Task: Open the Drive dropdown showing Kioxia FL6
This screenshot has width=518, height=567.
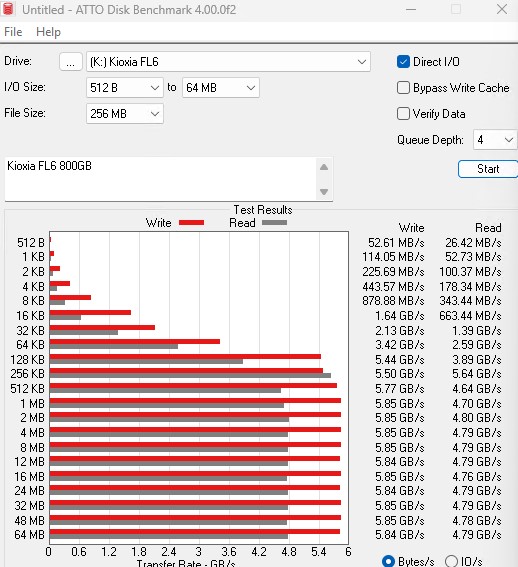Action: click(x=228, y=62)
